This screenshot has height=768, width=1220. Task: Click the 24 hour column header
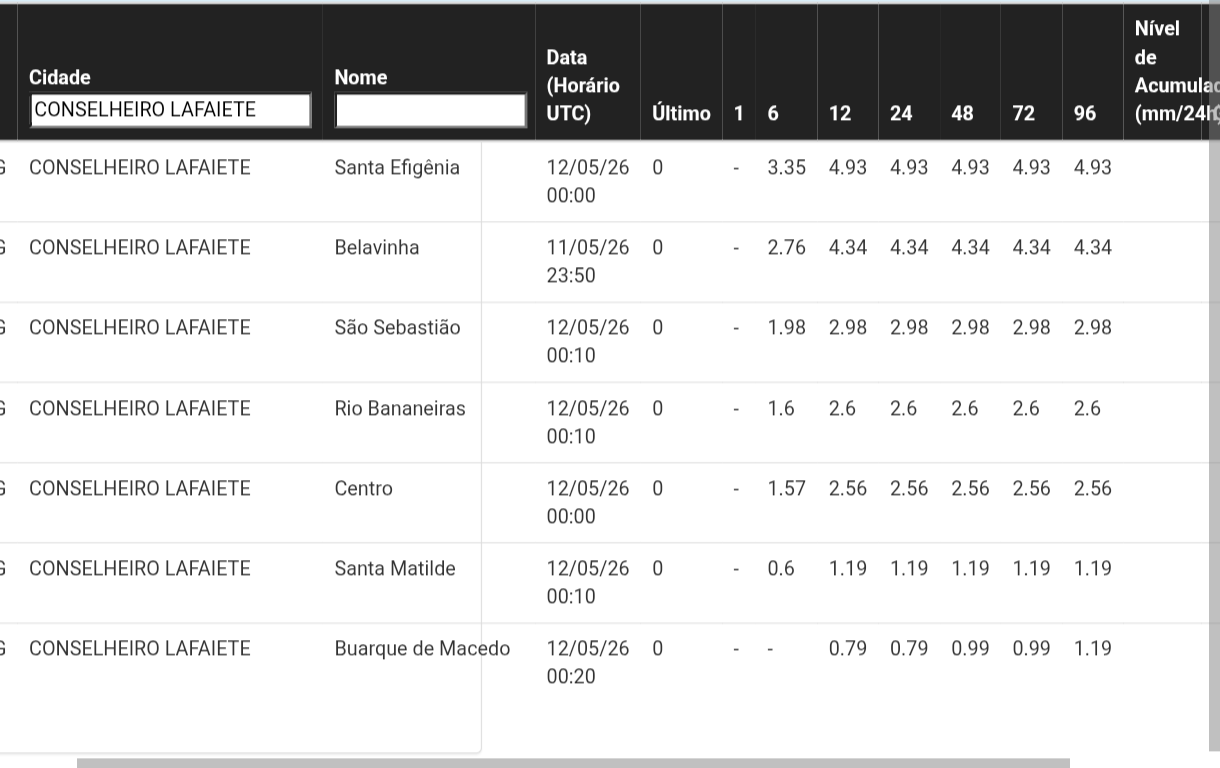point(901,113)
